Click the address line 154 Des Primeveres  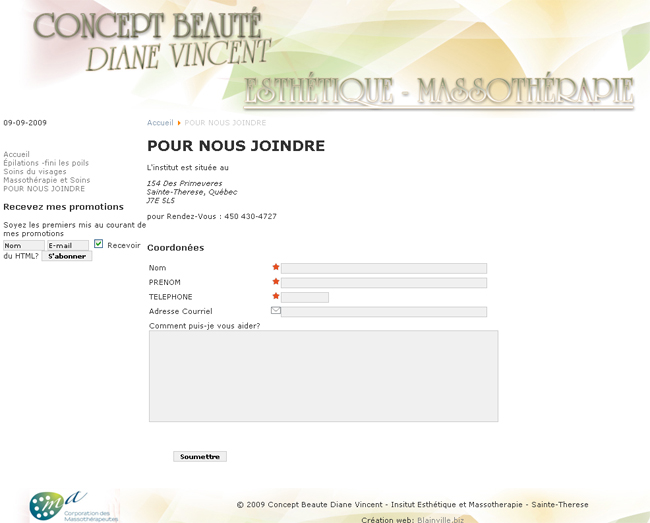(184, 183)
